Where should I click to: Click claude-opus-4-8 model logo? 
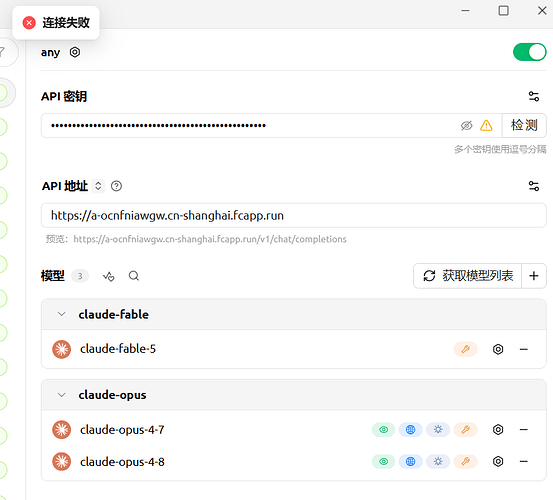click(x=62, y=461)
